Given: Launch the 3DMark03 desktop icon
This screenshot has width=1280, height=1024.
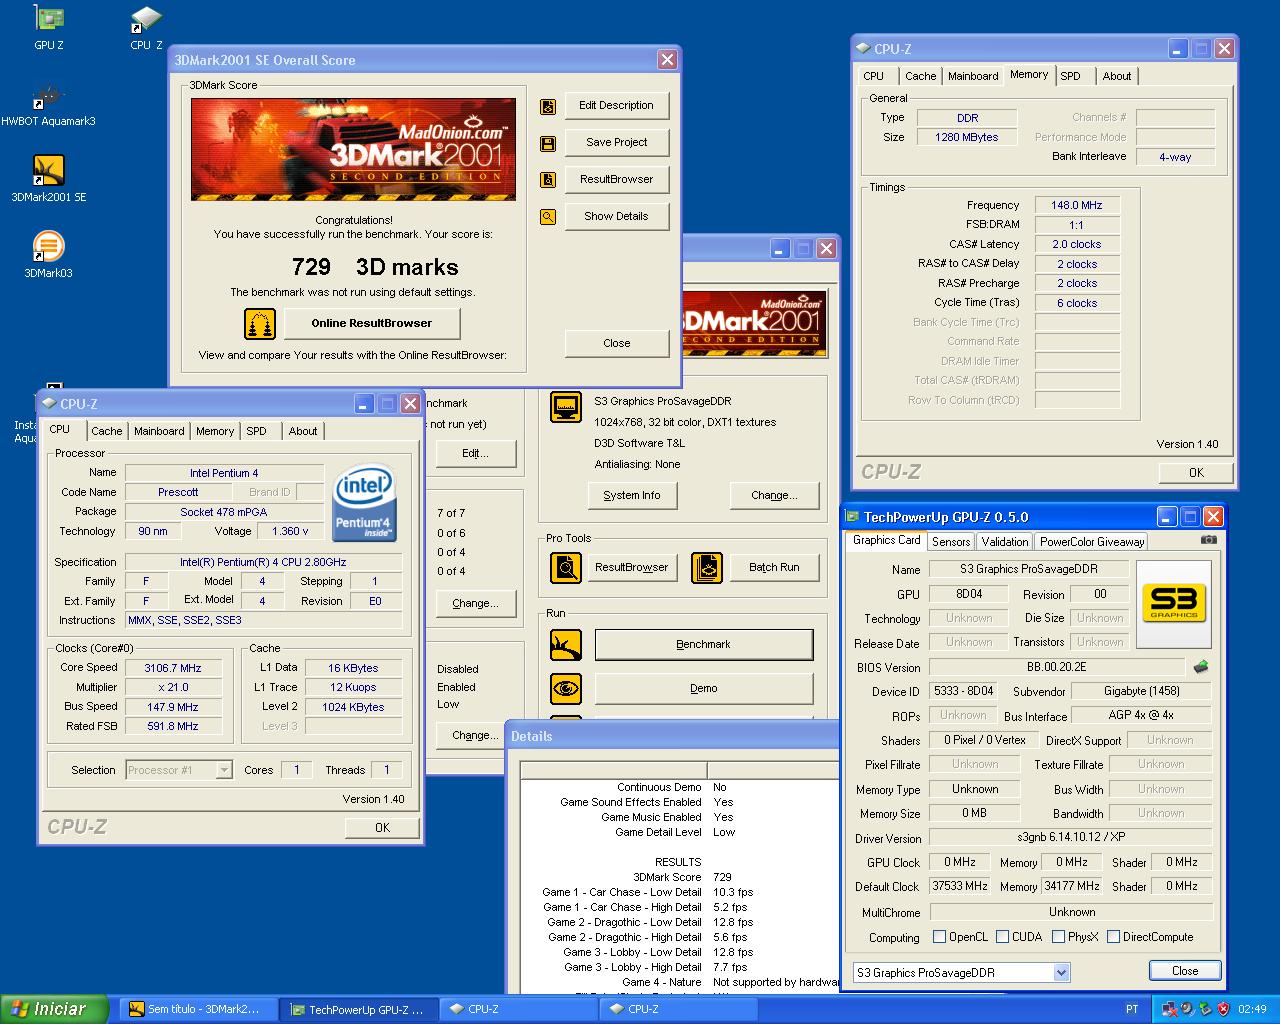Looking at the screenshot, I should coord(49,255).
